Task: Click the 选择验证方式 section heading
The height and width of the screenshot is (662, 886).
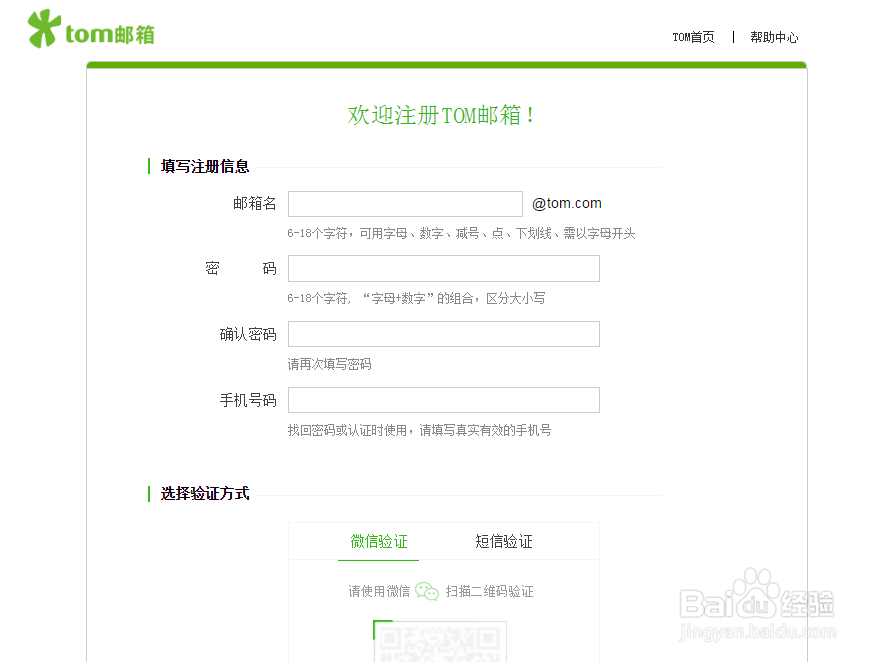Action: (x=205, y=494)
